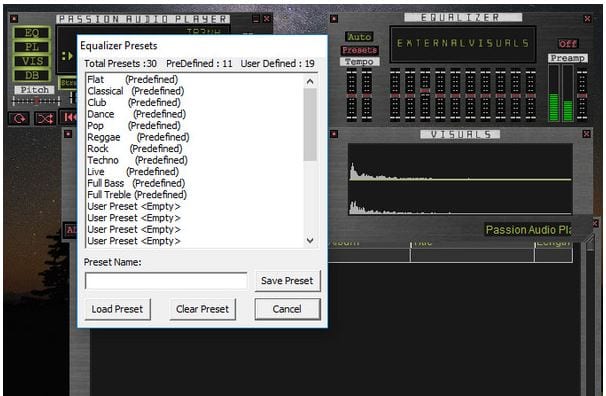
Task: Toggle the Tempo button
Action: [x=359, y=62]
